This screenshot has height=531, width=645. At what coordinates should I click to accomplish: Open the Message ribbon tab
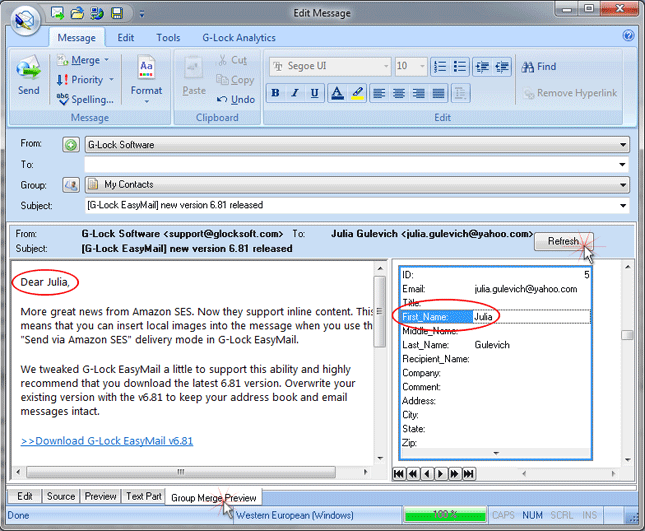point(77,38)
